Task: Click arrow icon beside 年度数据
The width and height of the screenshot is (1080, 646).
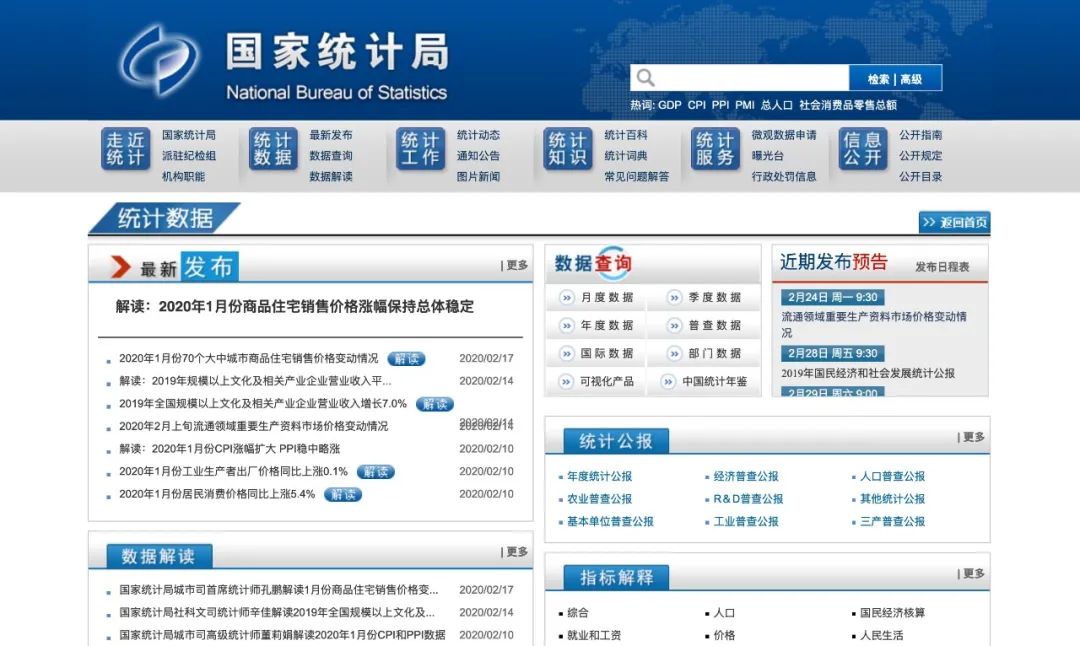Action: (566, 325)
